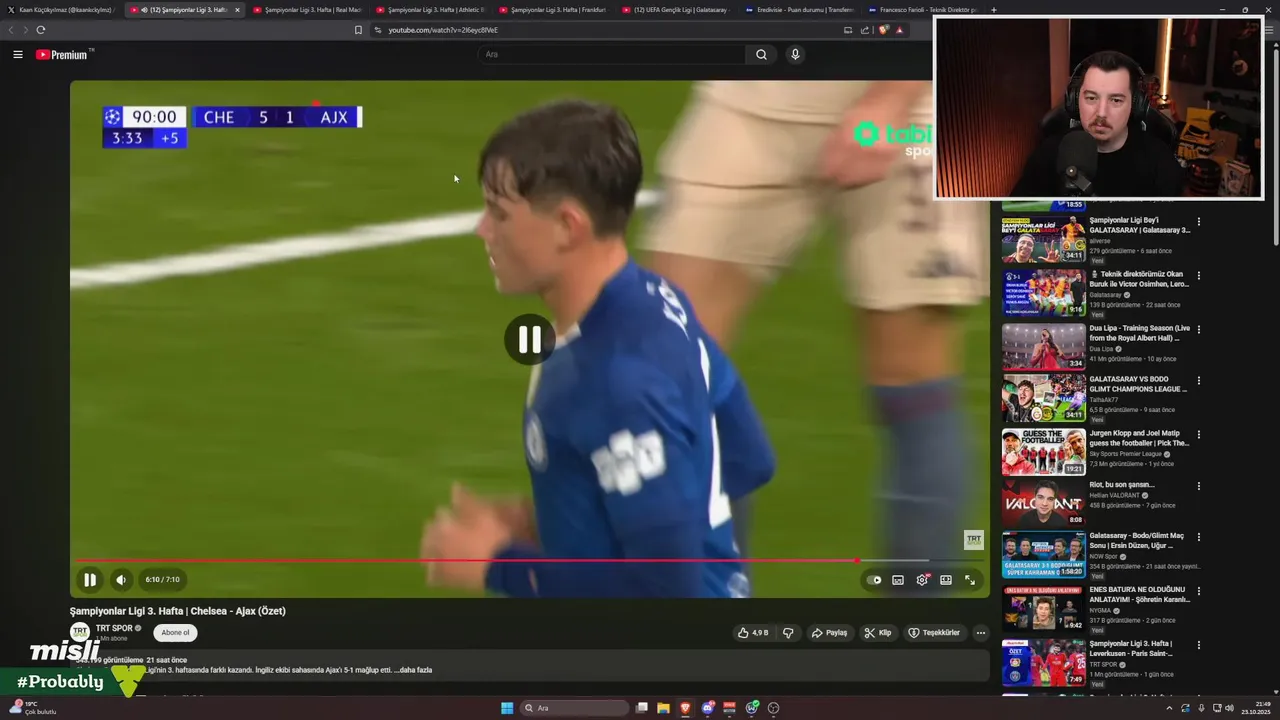
Task: Click the share icon in address bar
Action: click(865, 30)
